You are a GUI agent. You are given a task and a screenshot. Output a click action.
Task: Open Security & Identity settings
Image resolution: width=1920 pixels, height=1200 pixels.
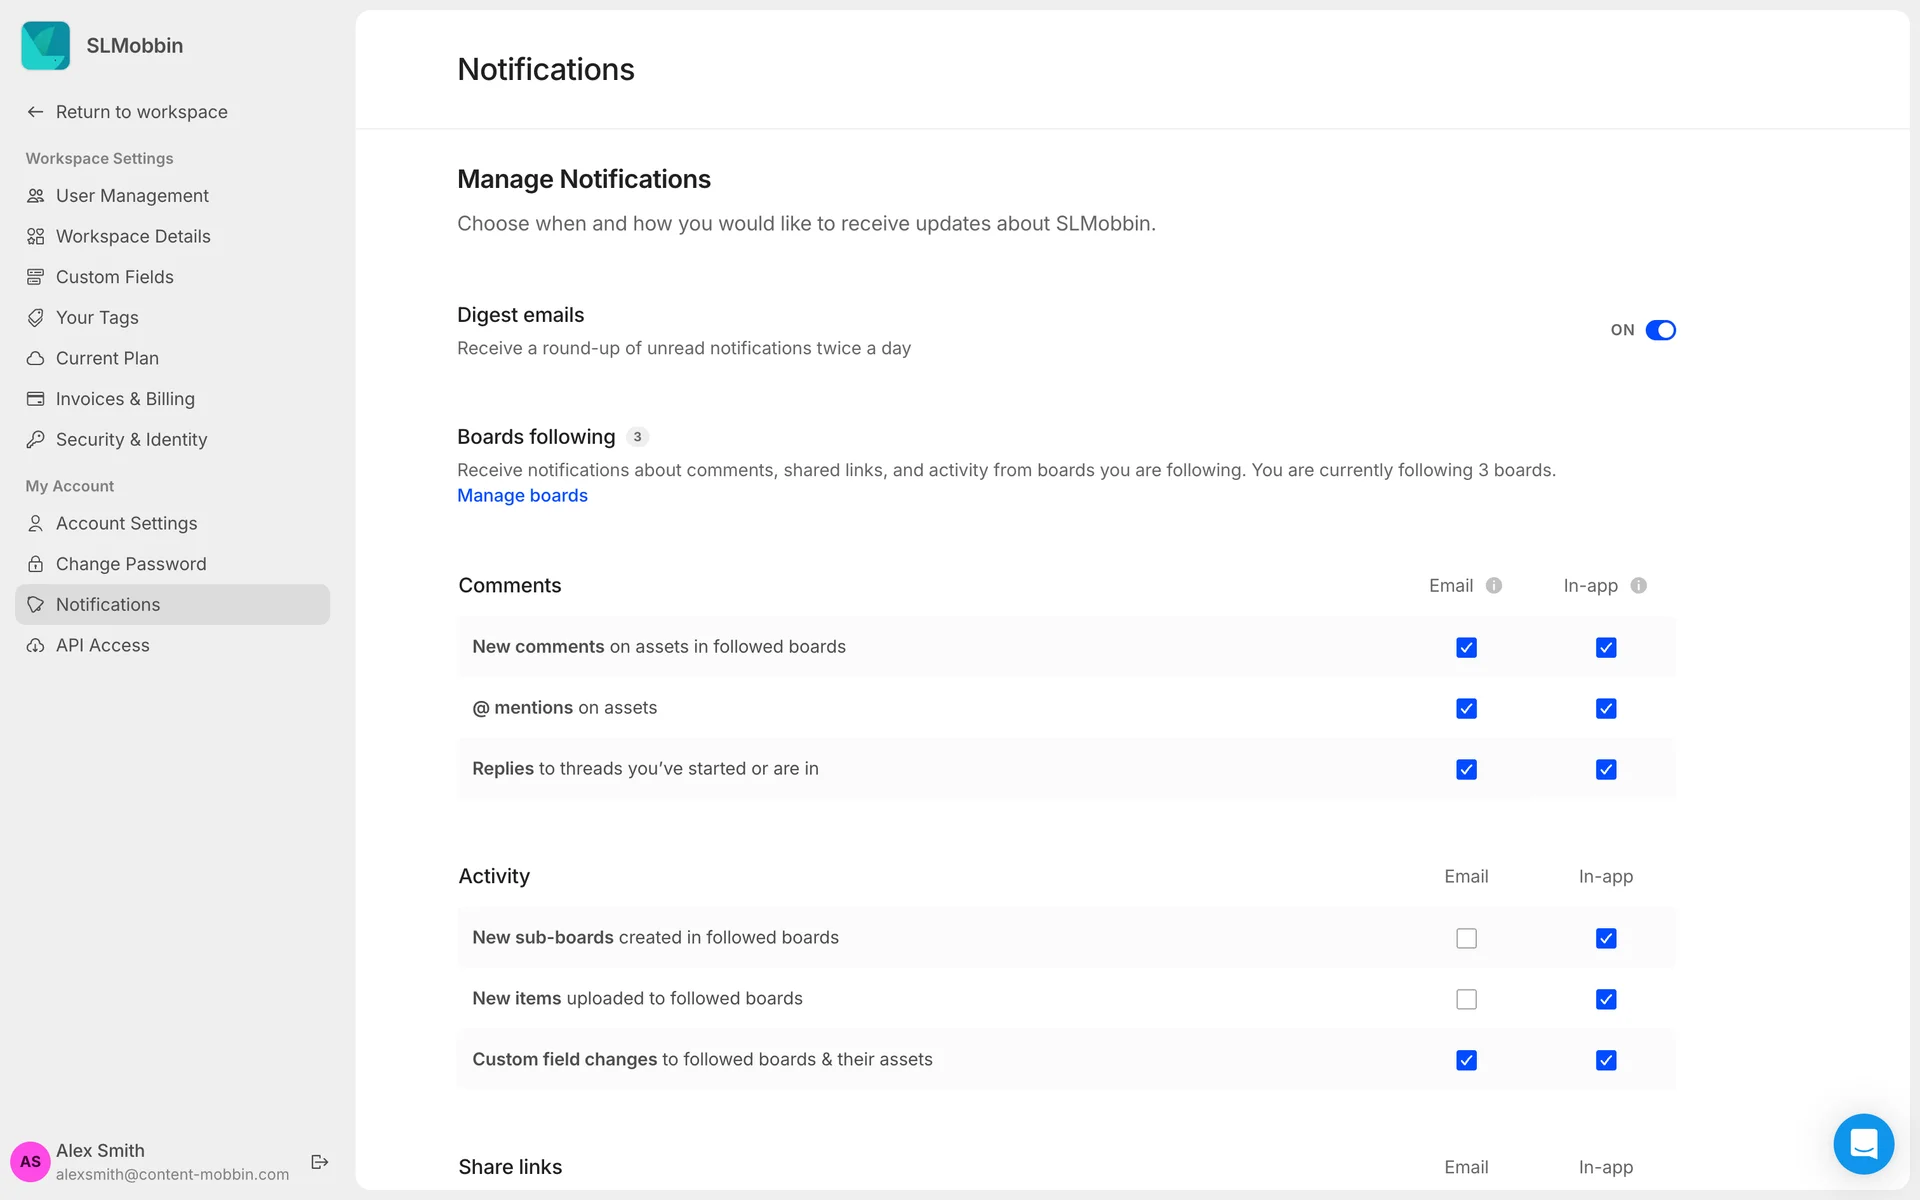click(x=131, y=440)
